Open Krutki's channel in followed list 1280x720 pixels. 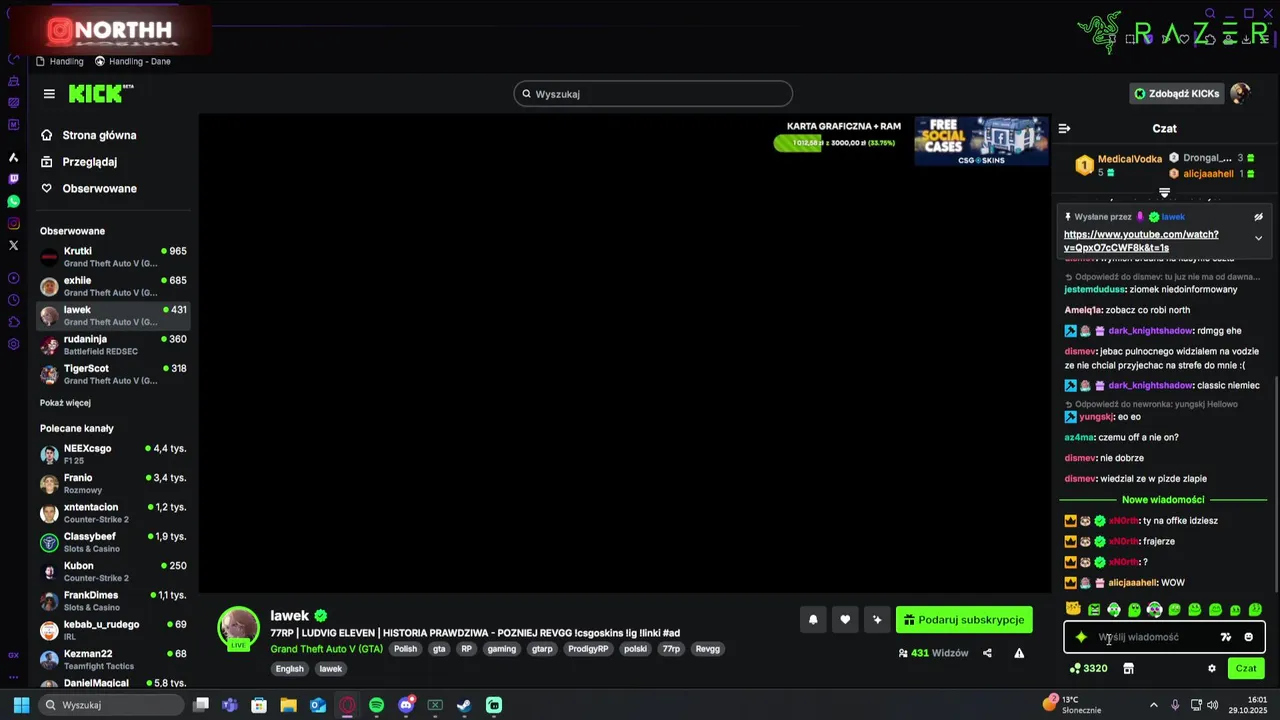[114, 257]
